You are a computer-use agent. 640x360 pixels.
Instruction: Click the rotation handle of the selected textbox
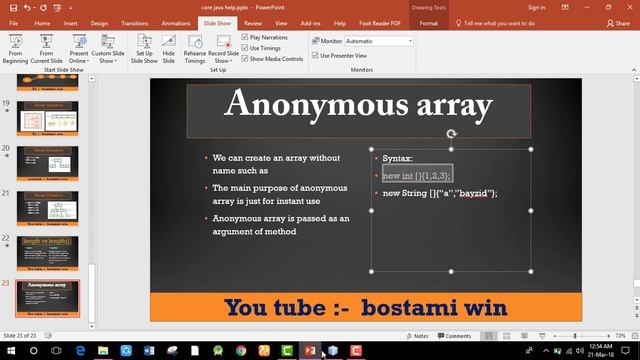[x=451, y=134]
